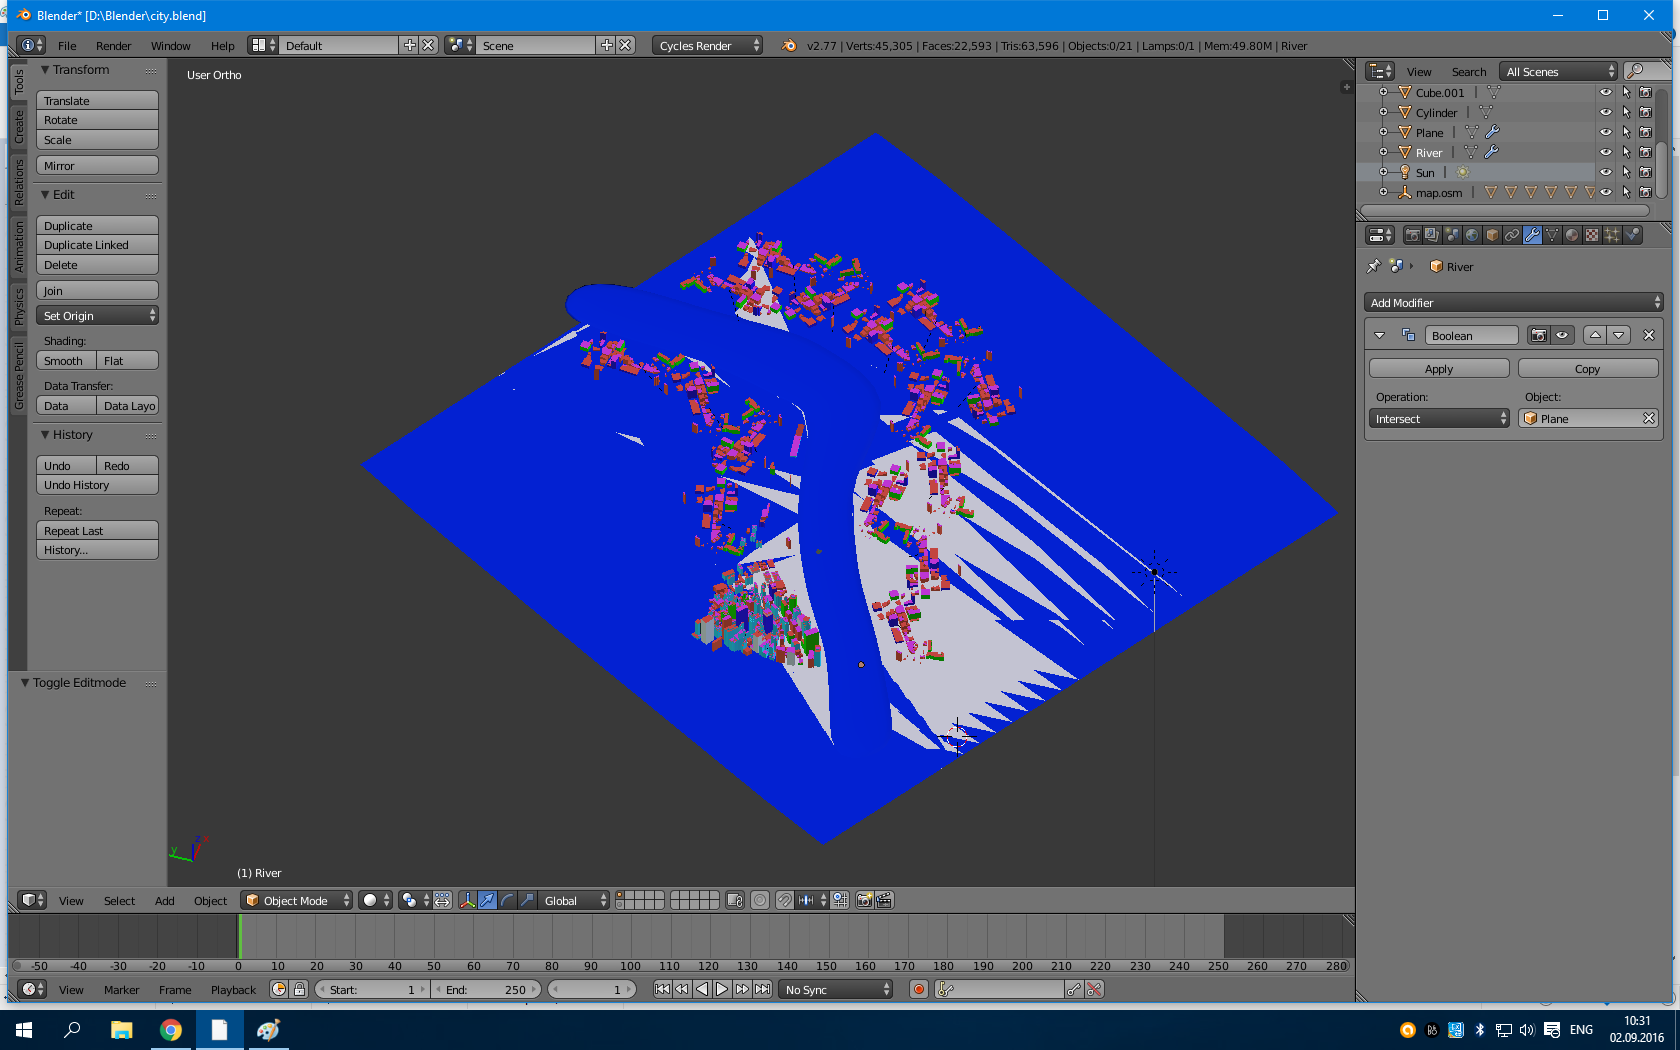Click the Blender logo in info header
The height and width of the screenshot is (1050, 1680).
[789, 45]
